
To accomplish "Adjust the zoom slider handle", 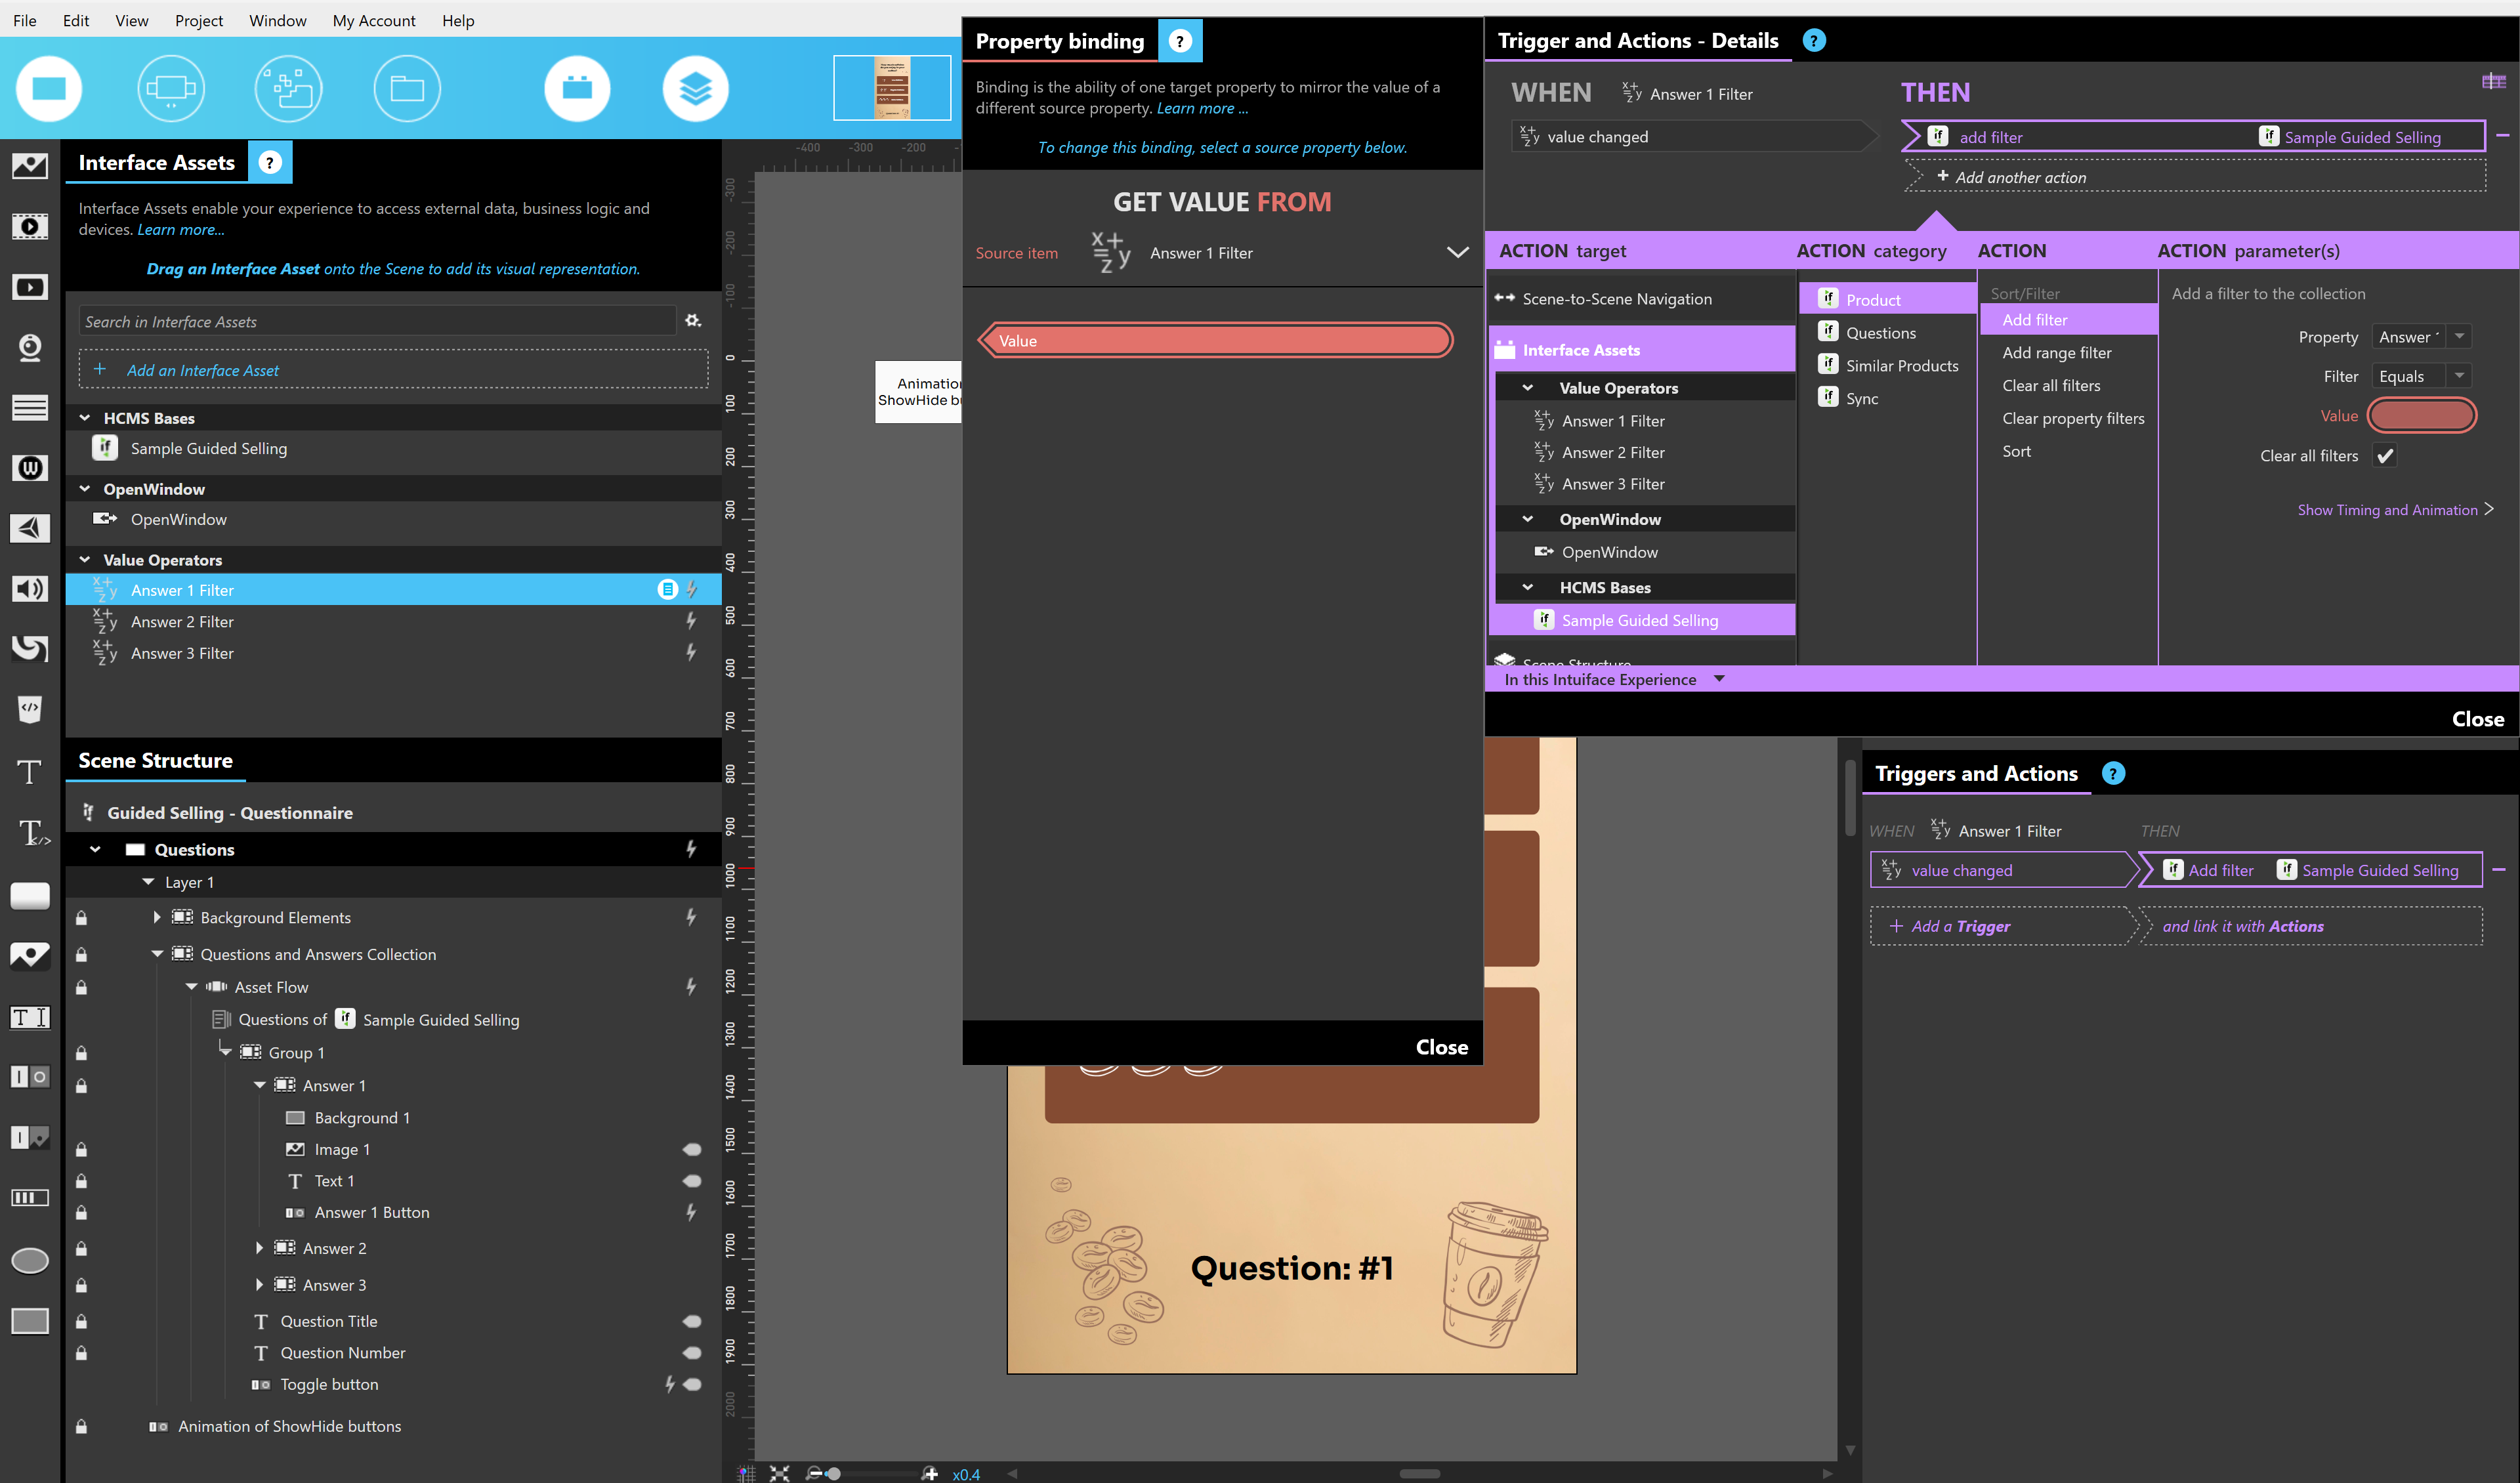I will [x=834, y=1473].
